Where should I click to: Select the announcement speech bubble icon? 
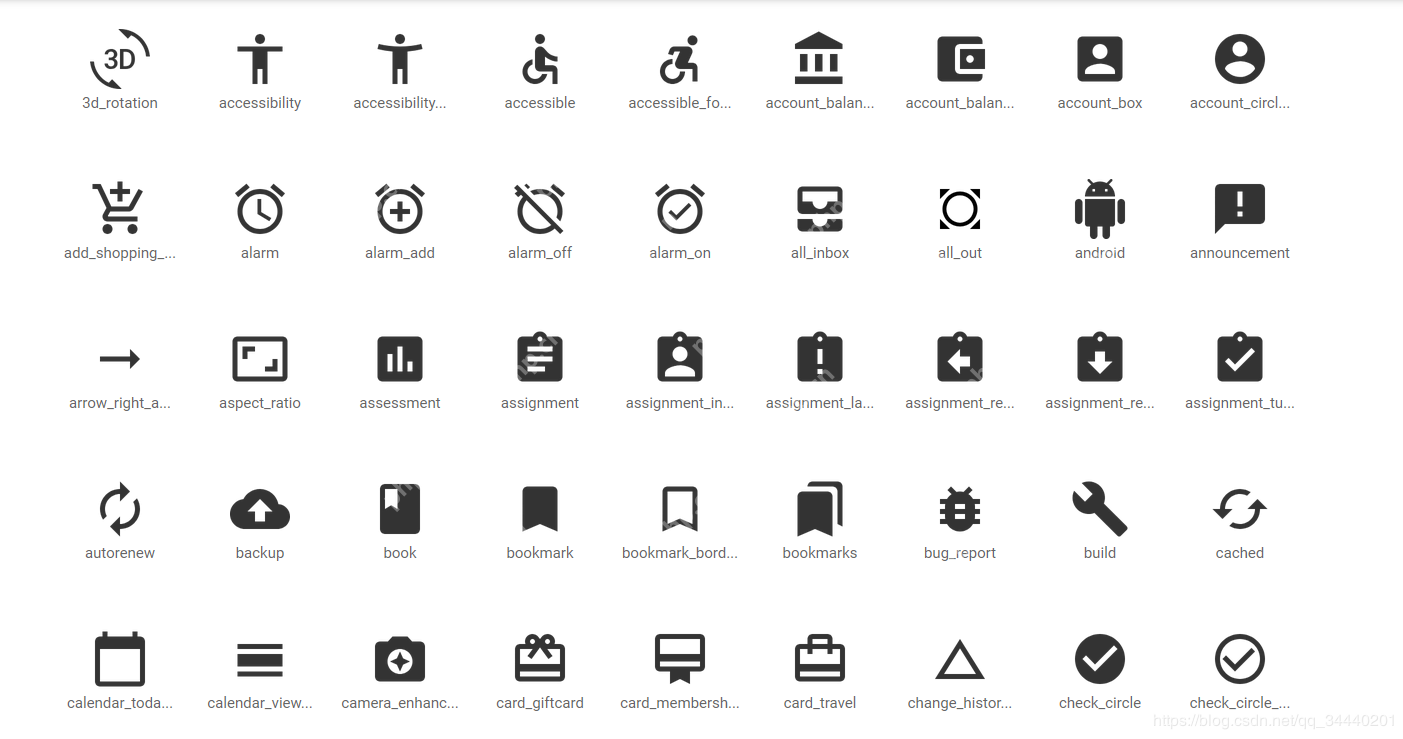[1240, 209]
